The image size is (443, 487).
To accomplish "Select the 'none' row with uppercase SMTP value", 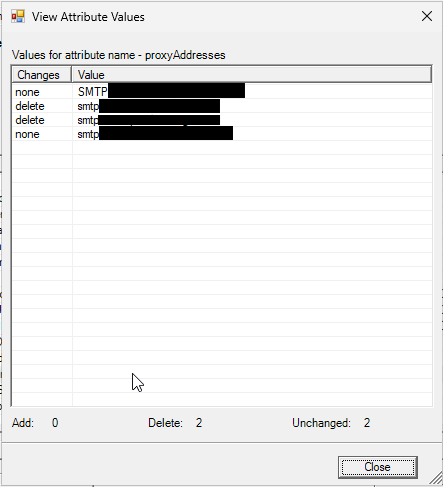I will click(222, 92).
